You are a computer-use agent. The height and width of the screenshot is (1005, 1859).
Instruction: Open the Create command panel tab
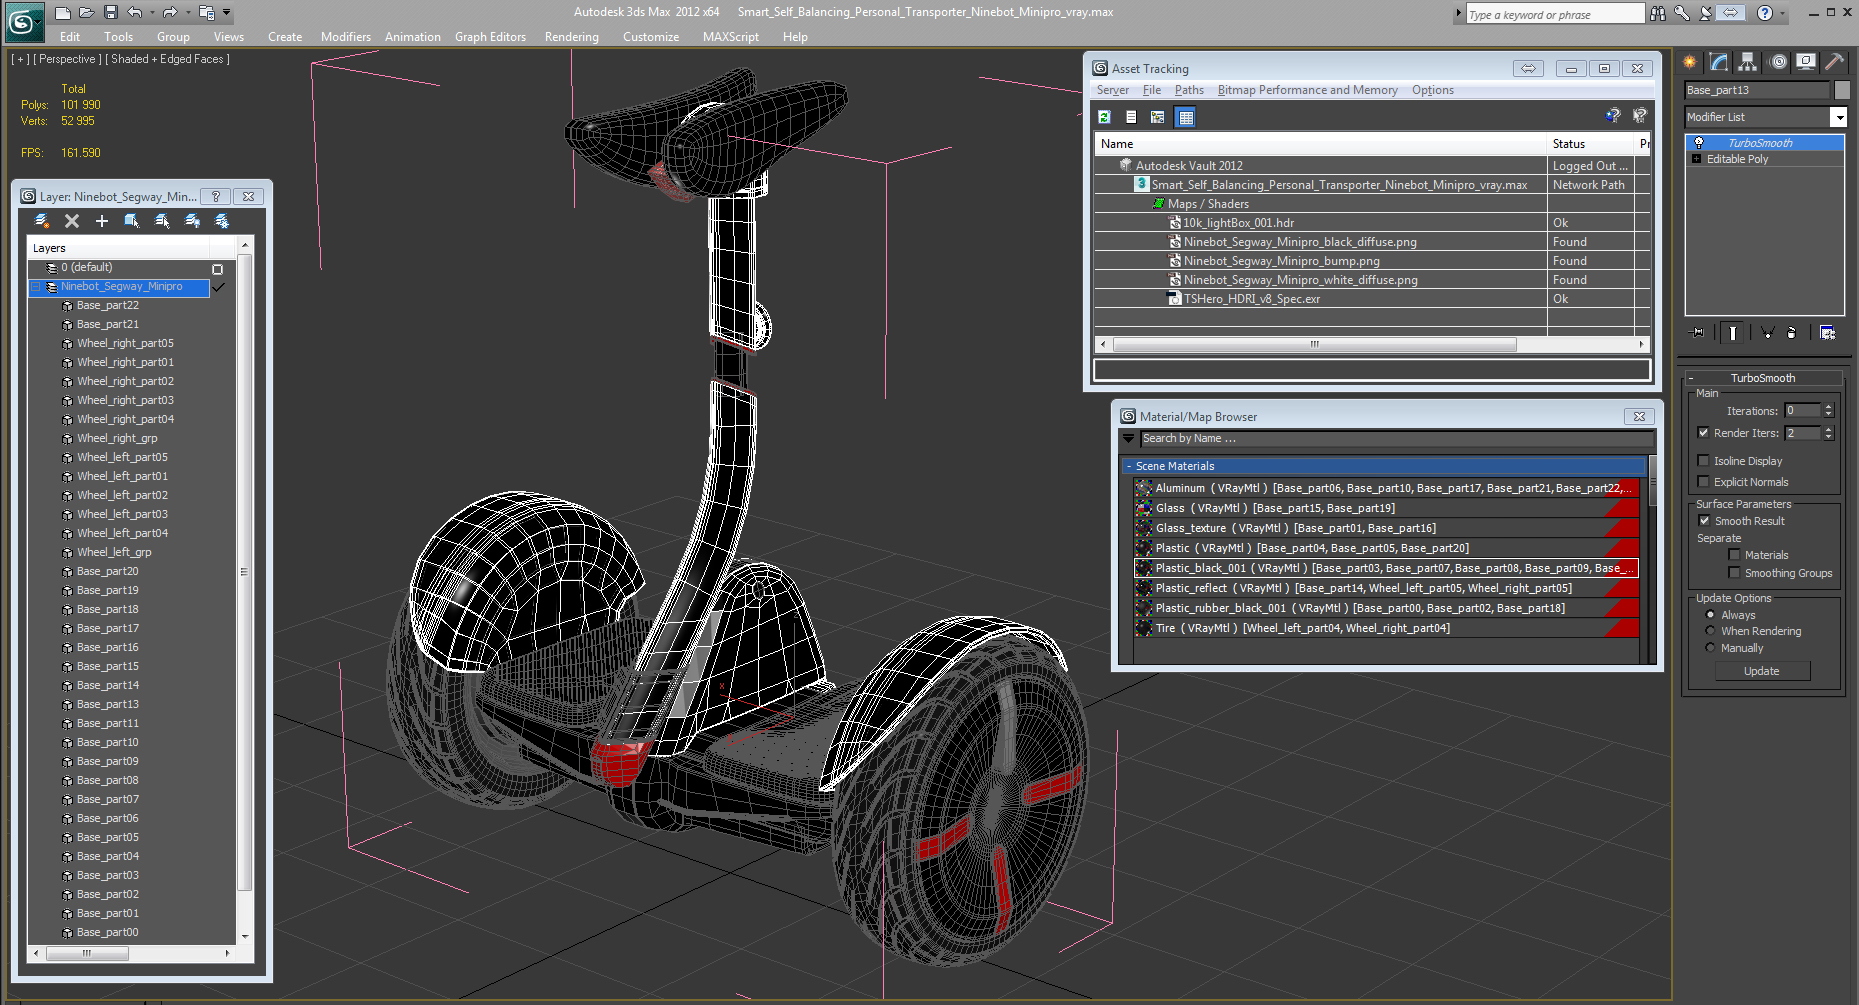tap(1690, 62)
